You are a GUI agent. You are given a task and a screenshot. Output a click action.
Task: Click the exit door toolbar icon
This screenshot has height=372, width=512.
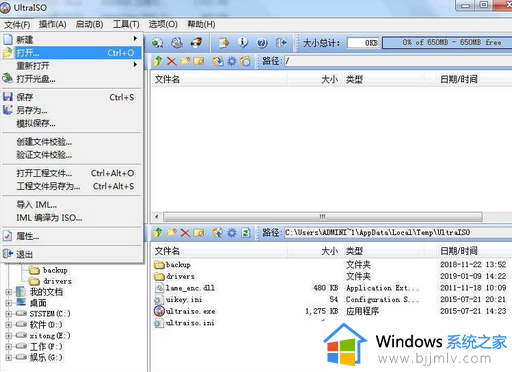pos(281,43)
